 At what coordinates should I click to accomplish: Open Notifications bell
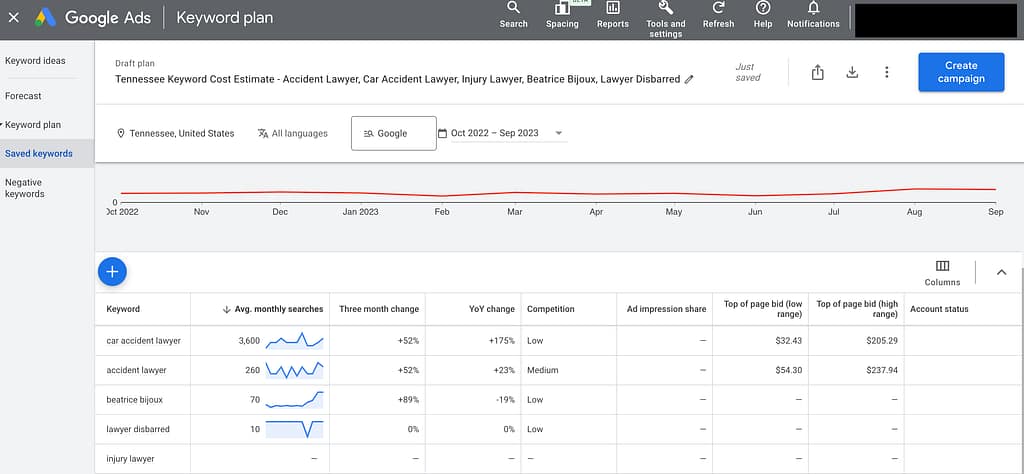[x=813, y=15]
